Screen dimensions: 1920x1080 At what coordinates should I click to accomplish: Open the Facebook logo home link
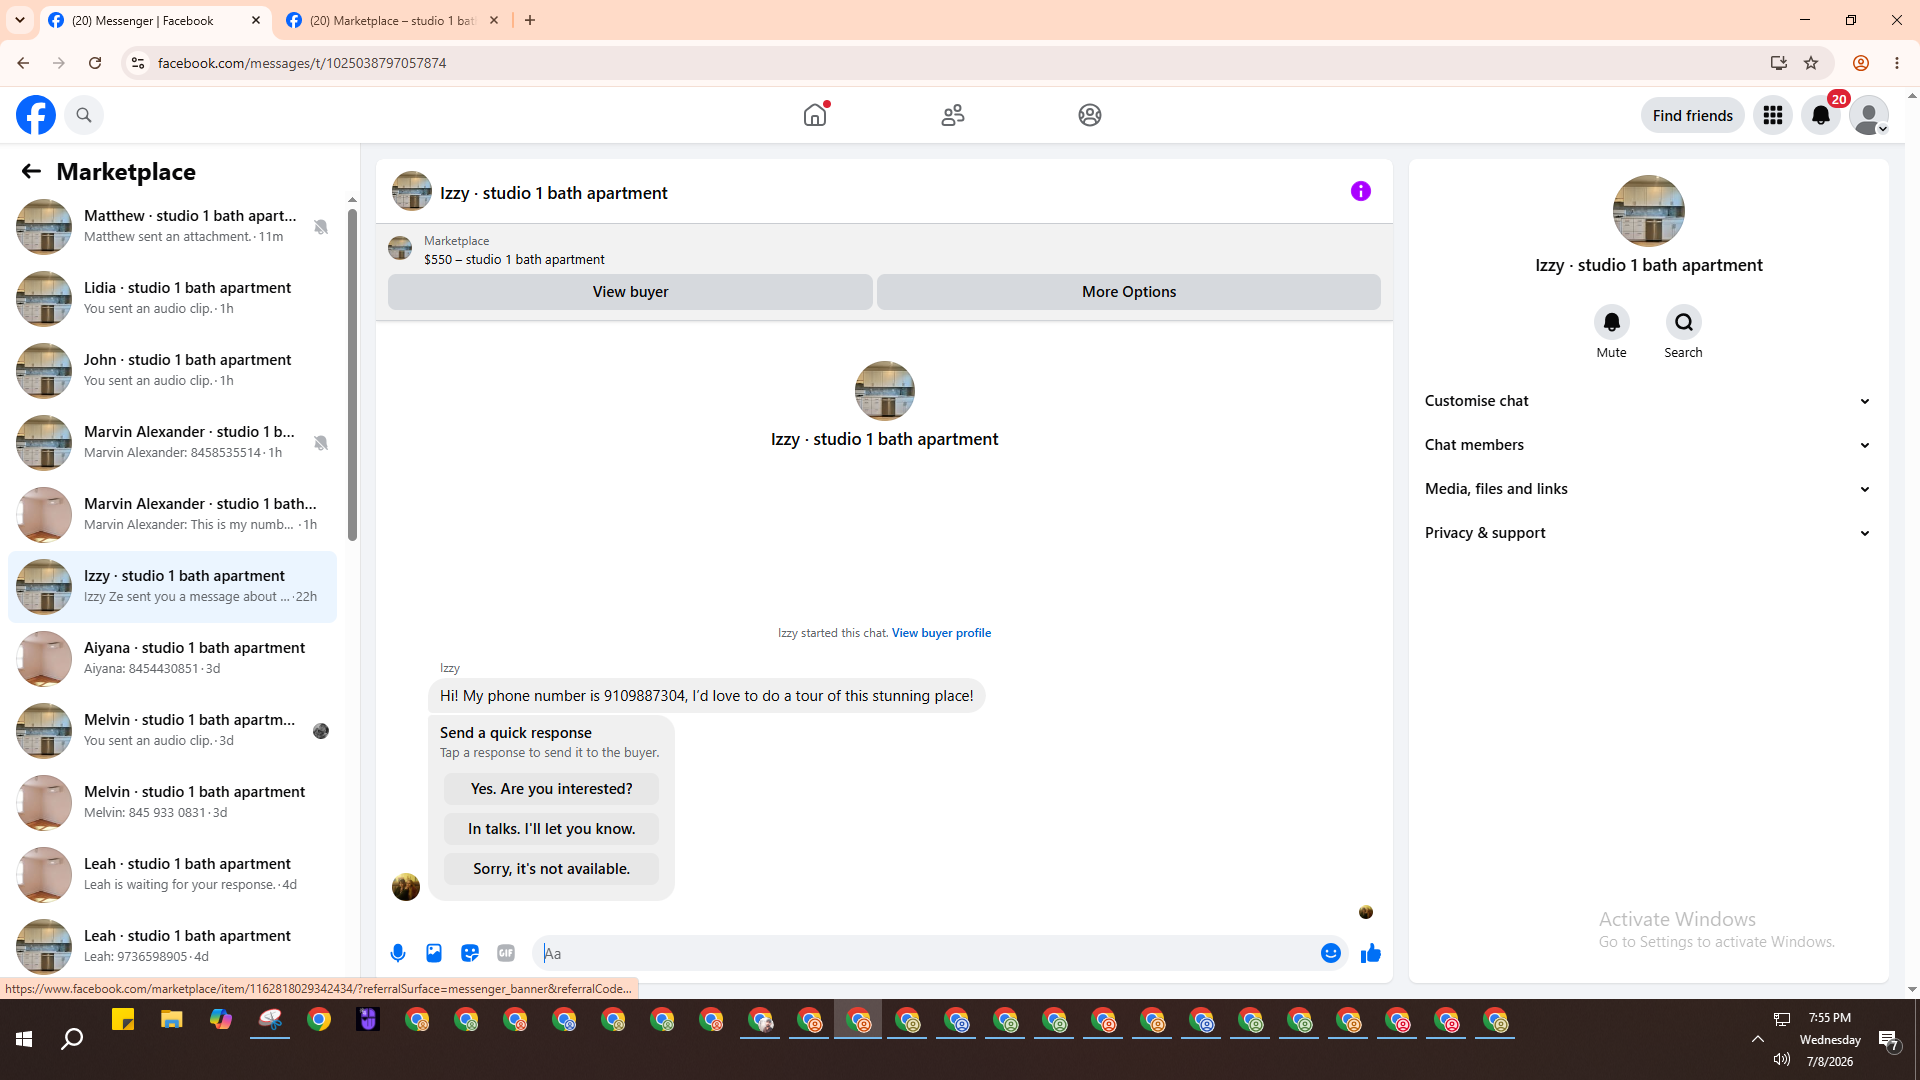36,115
